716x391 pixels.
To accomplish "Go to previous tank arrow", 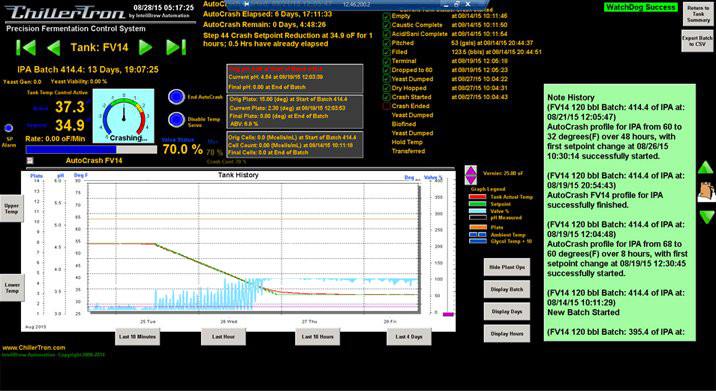I will coord(54,48).
